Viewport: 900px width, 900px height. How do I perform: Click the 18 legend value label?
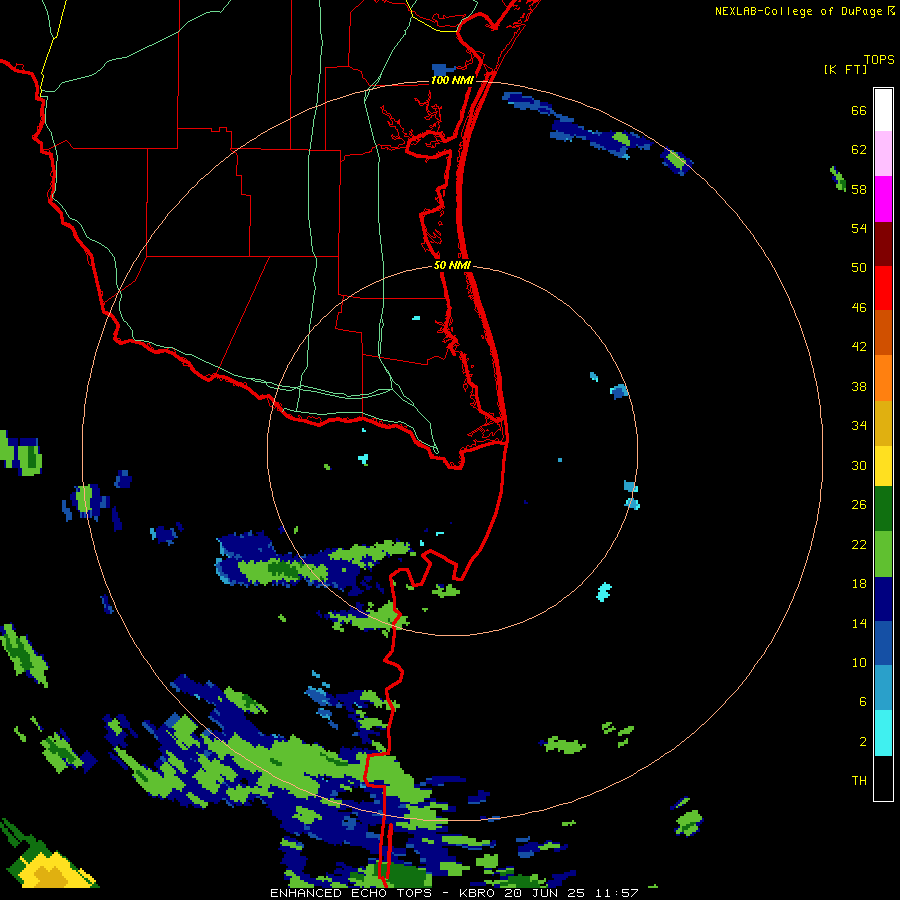859,584
